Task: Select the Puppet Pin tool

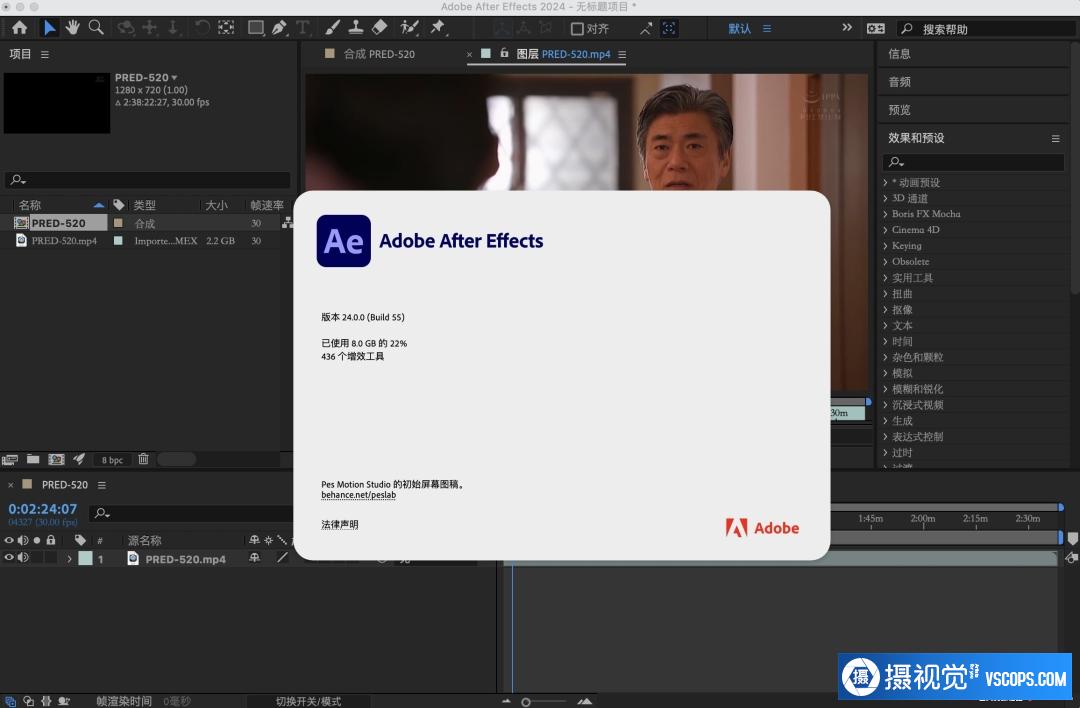Action: pos(438,28)
